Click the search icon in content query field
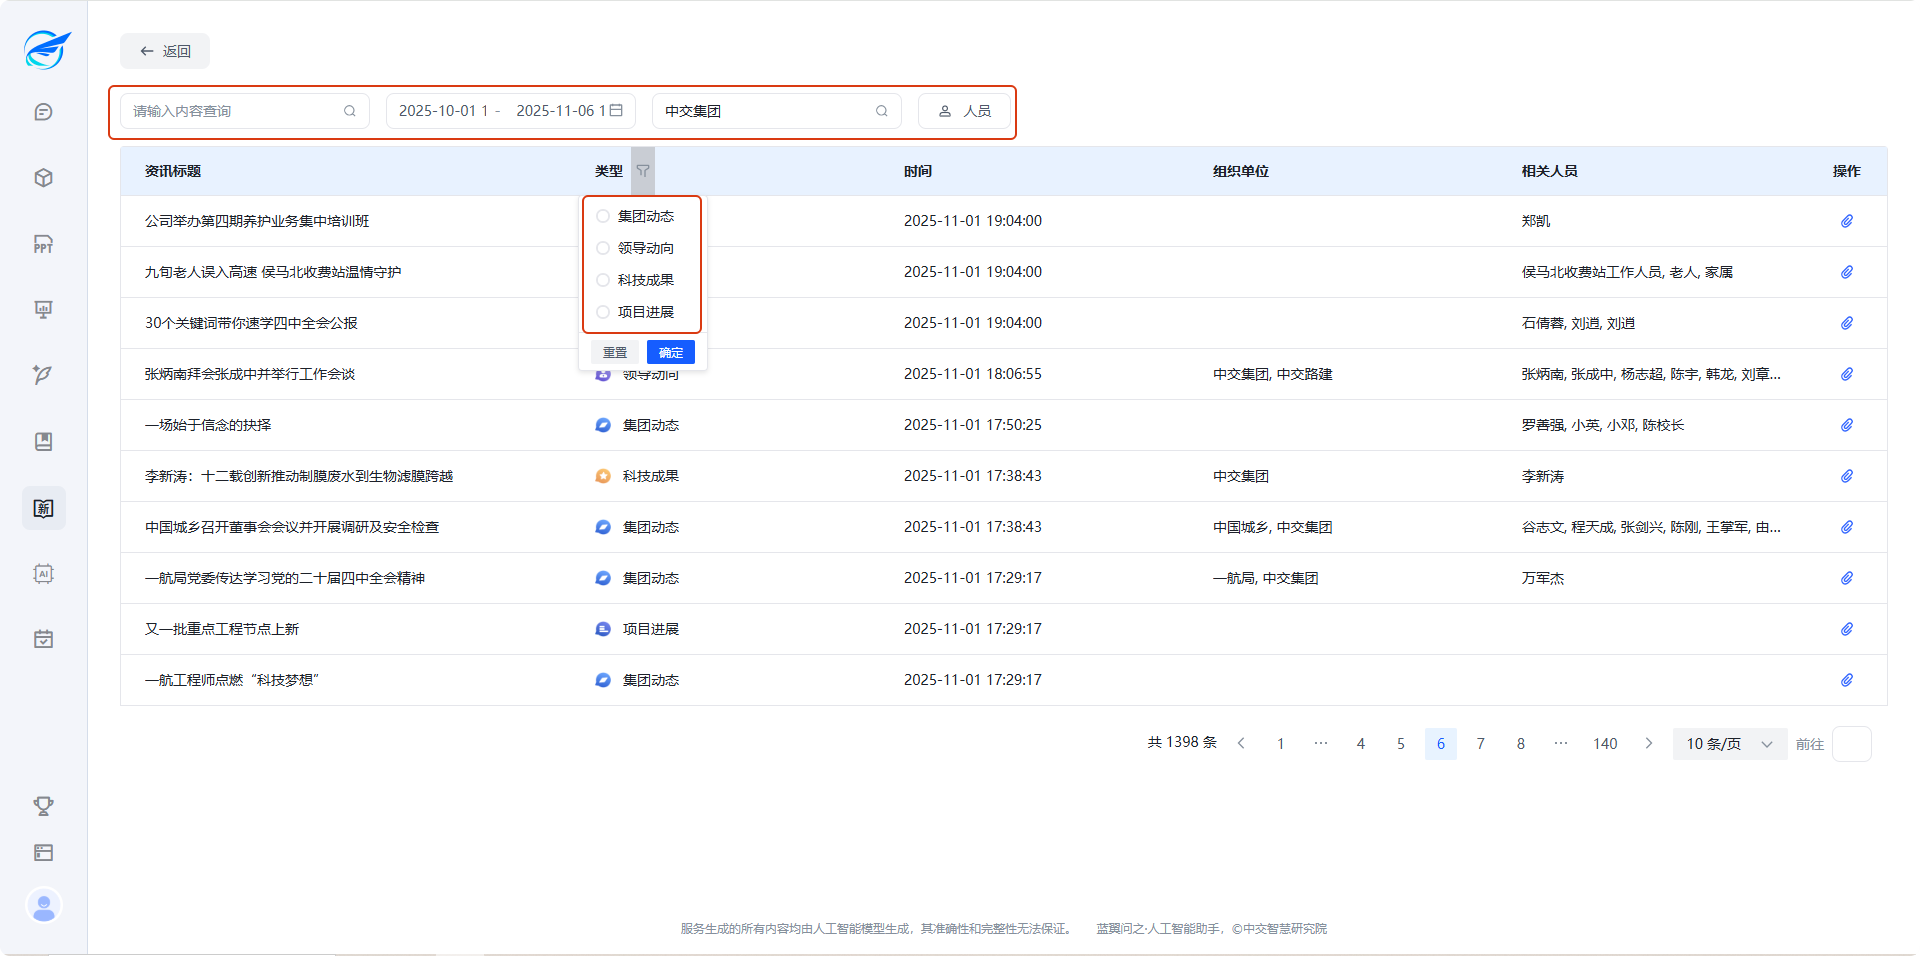 pos(350,111)
